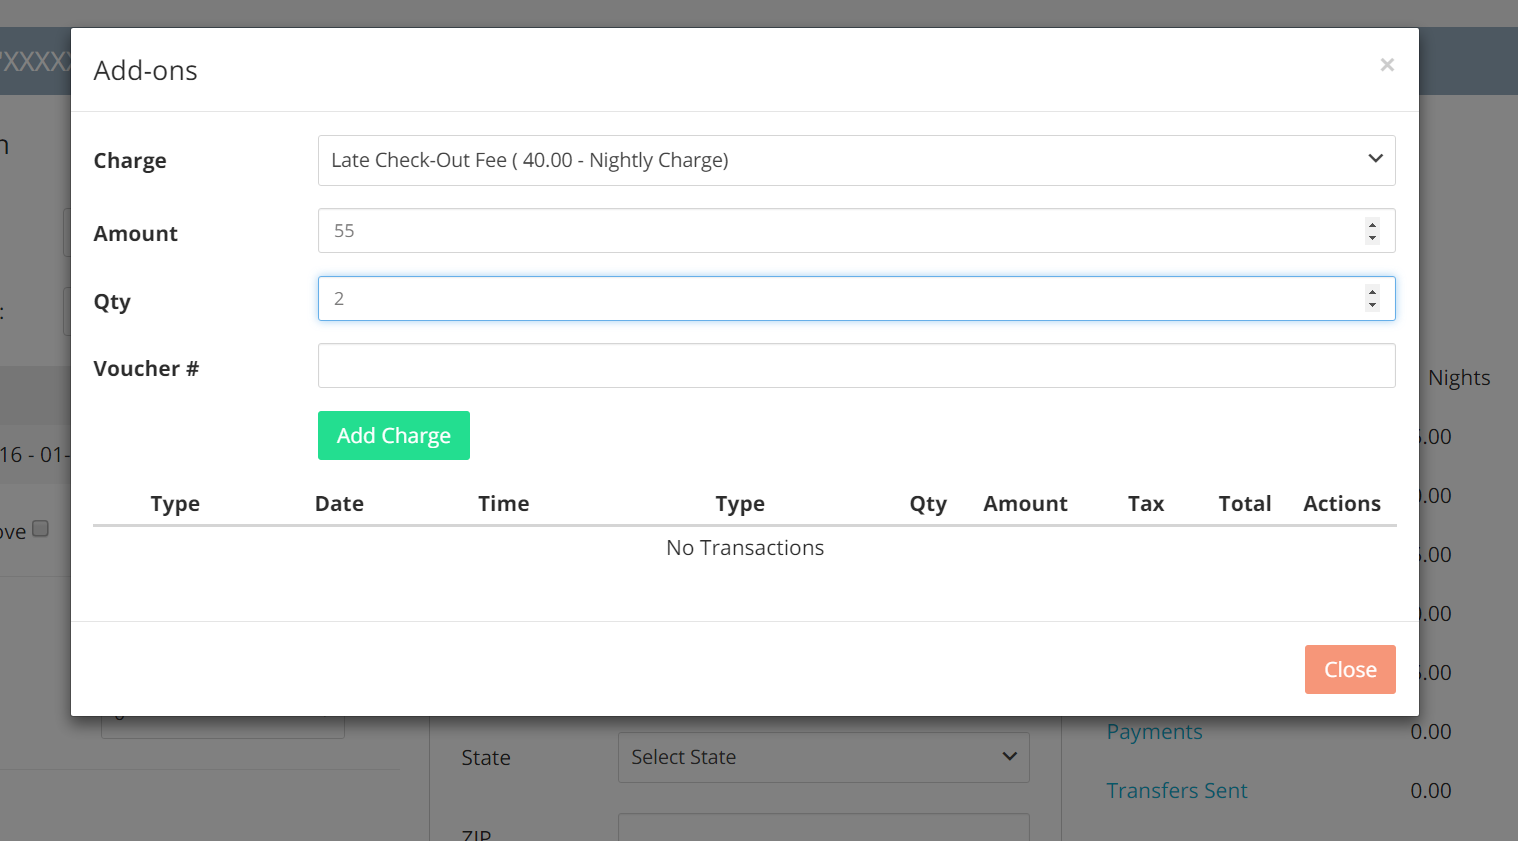The height and width of the screenshot is (841, 1518).
Task: Click the Amount input field
Action: coord(856,231)
